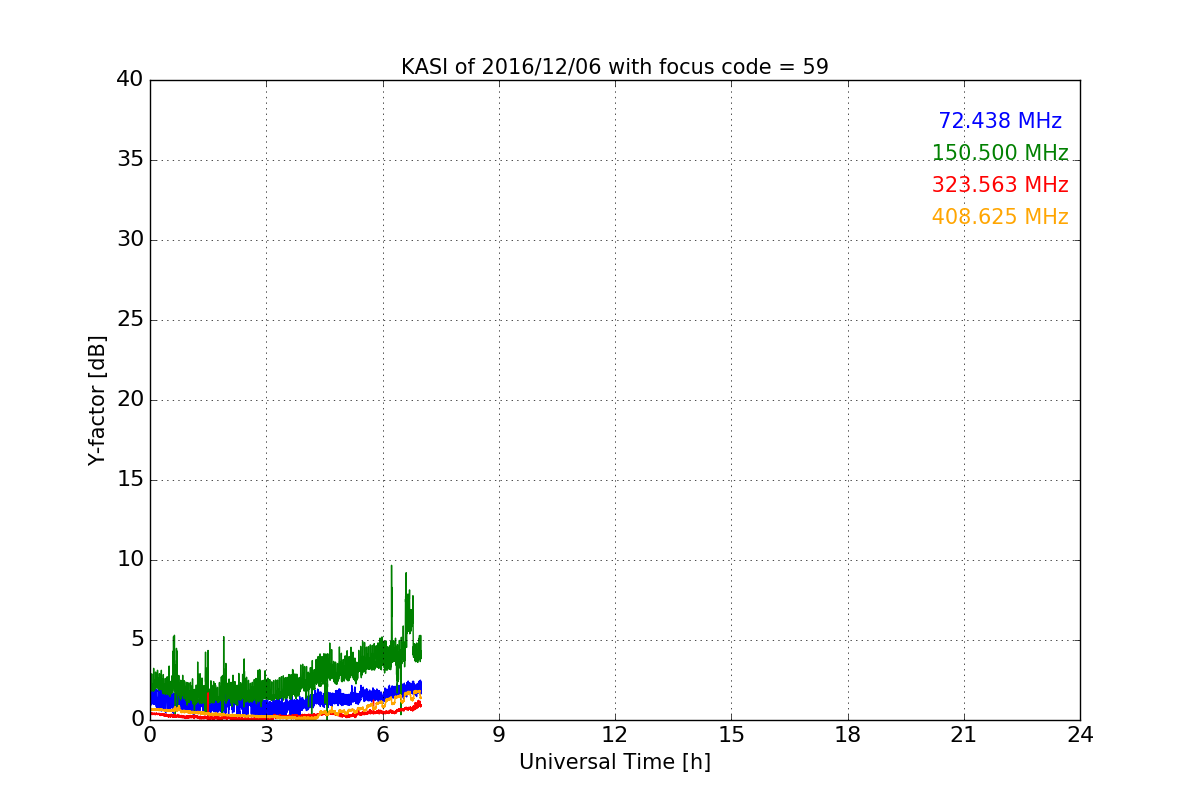Click the y-axis tick label '30'

130,240
